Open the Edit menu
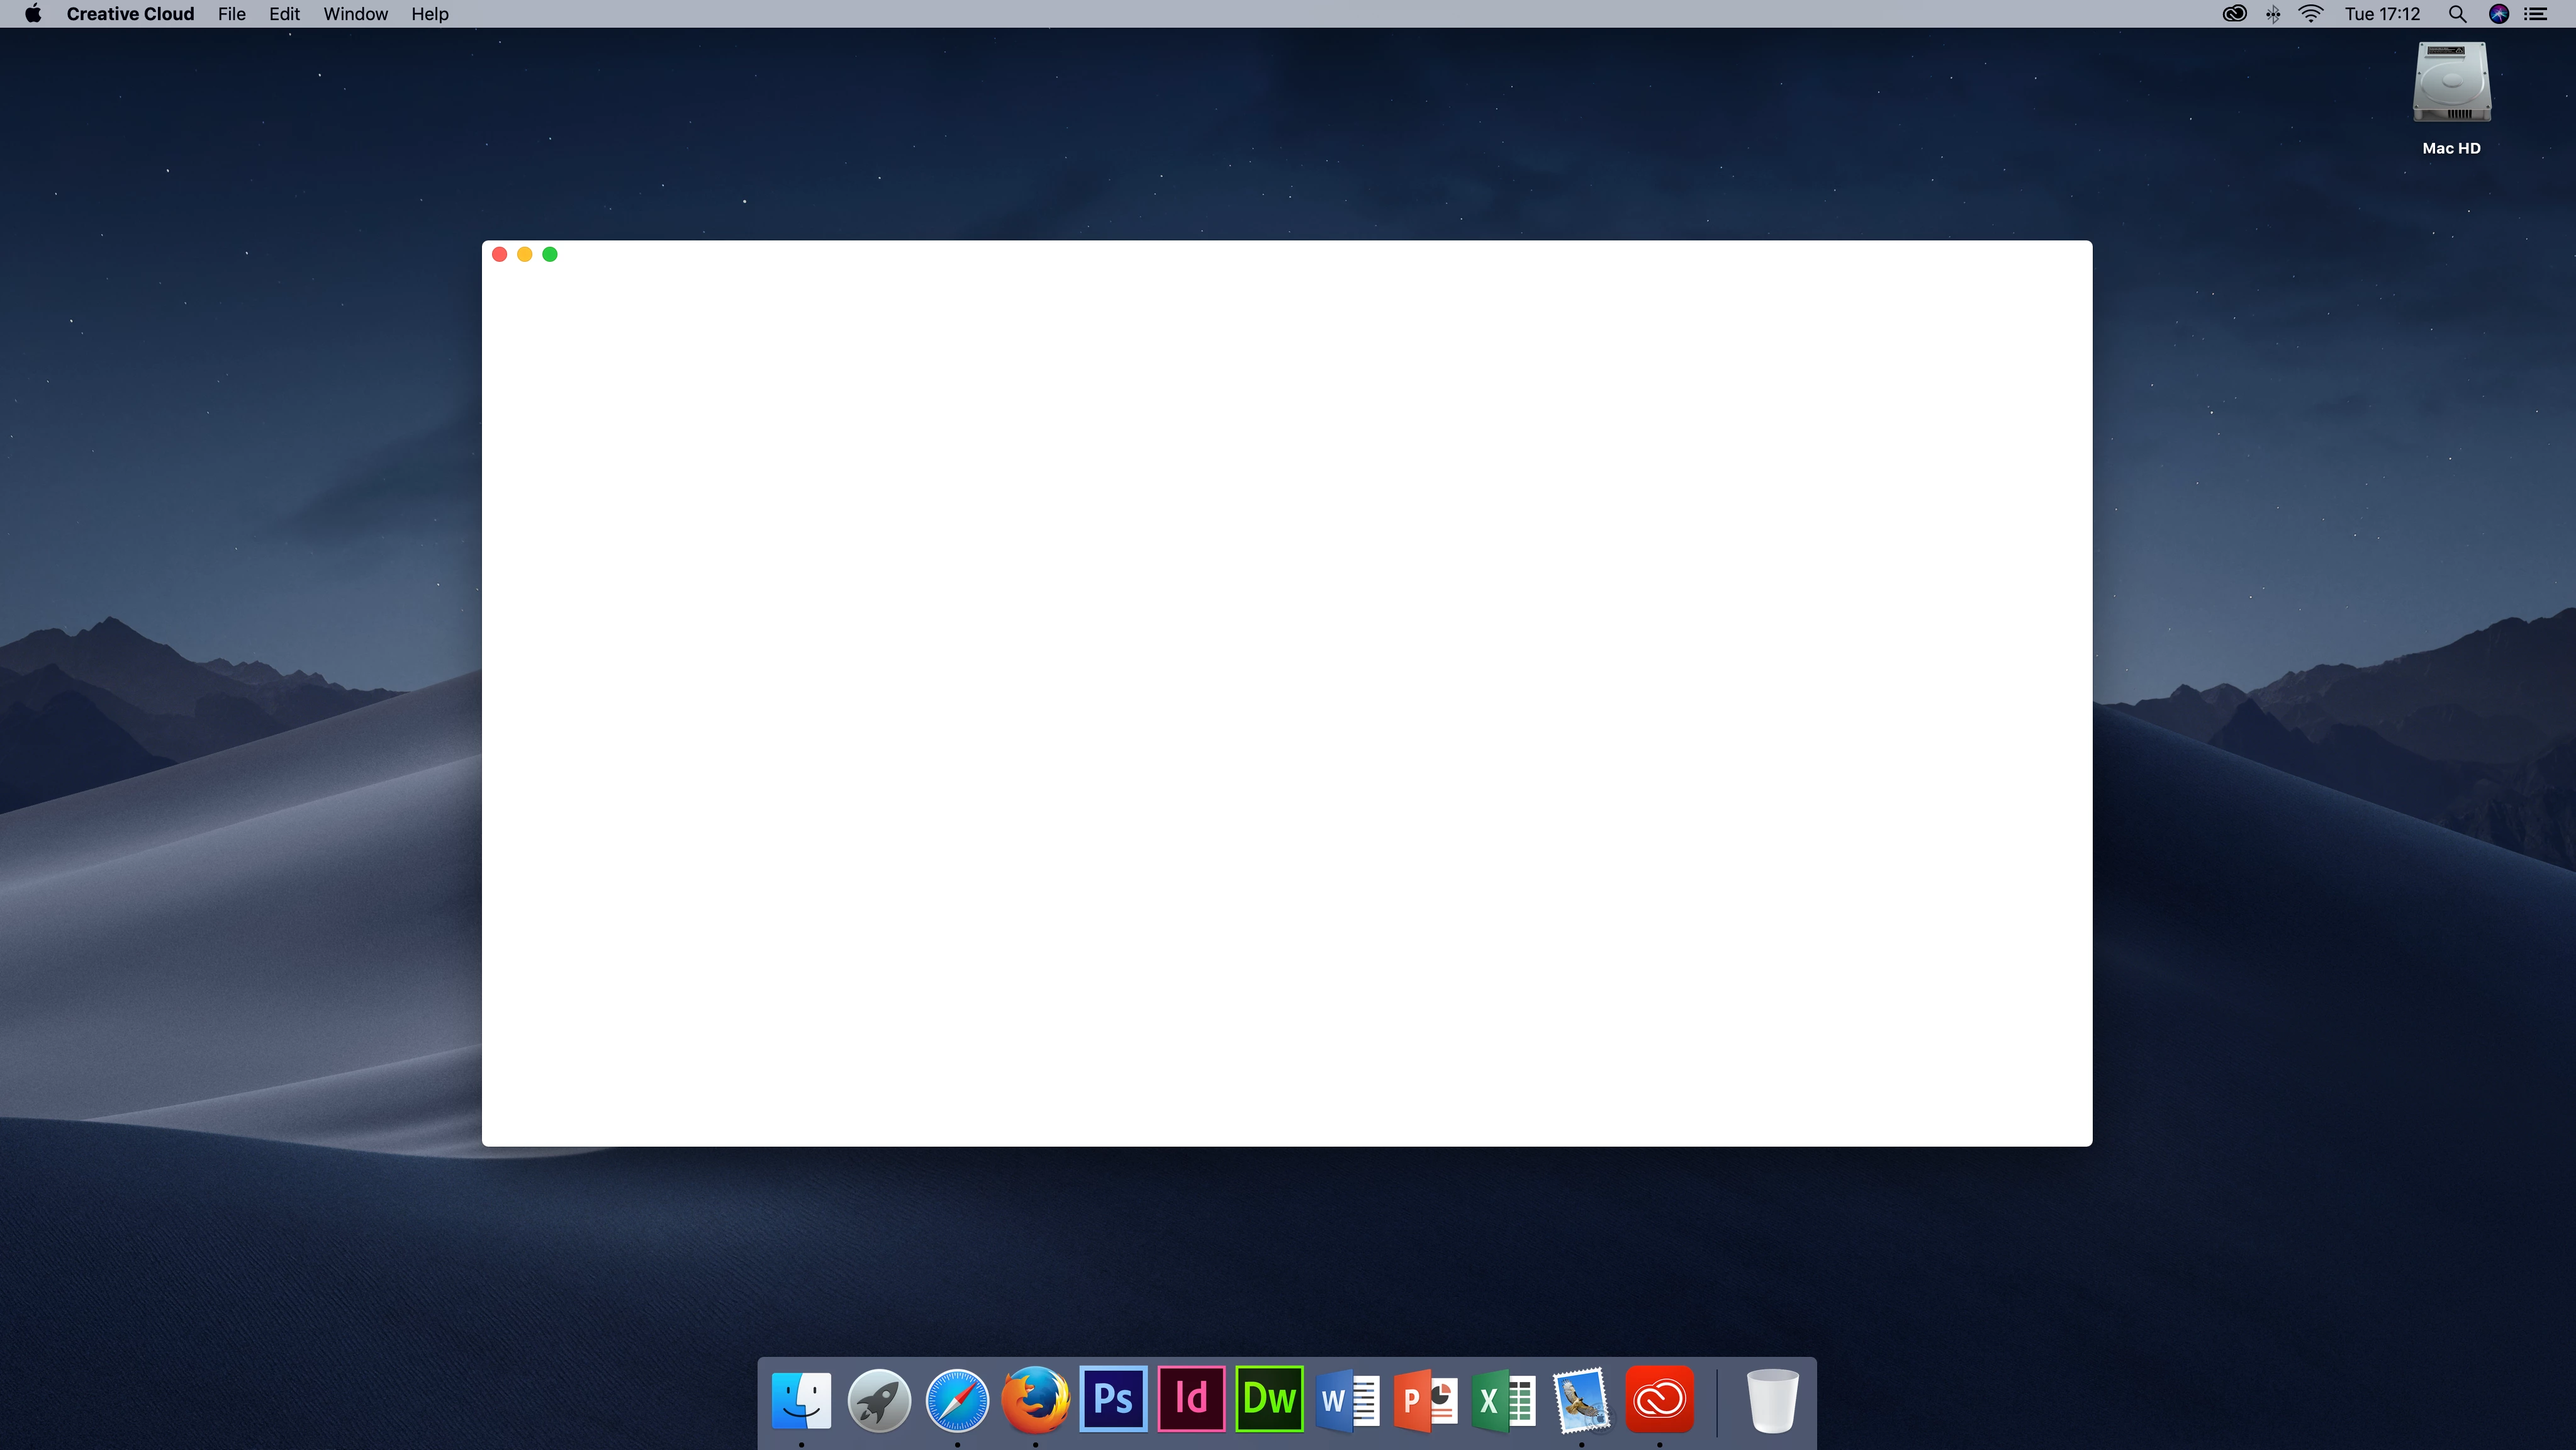The width and height of the screenshot is (2576, 1450). (x=284, y=14)
